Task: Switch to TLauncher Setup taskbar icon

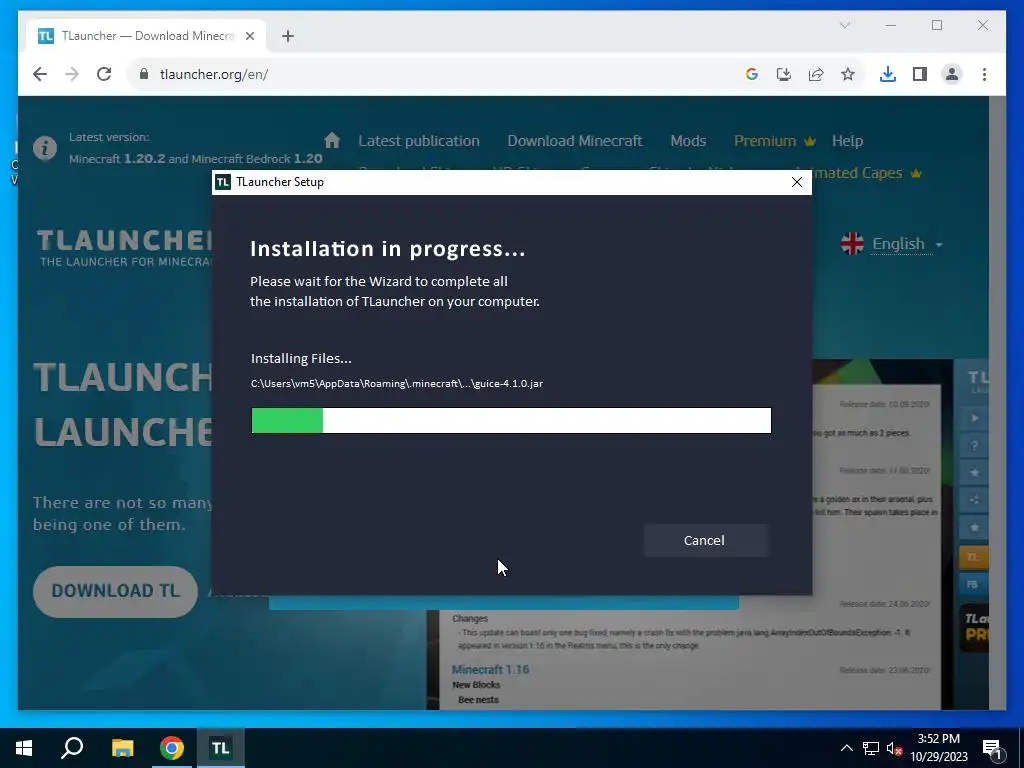Action: click(220, 748)
